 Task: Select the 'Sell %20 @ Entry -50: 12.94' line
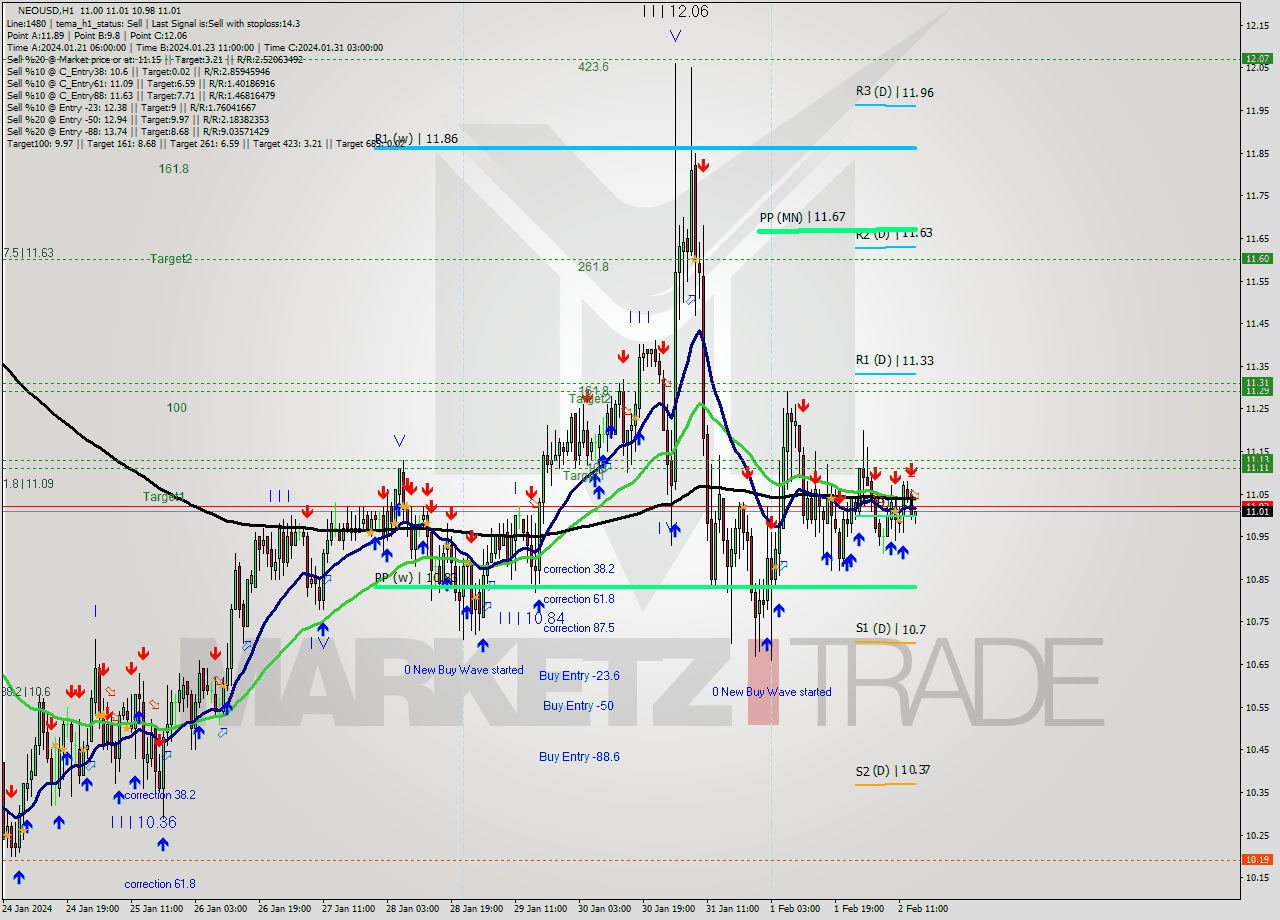coord(137,119)
